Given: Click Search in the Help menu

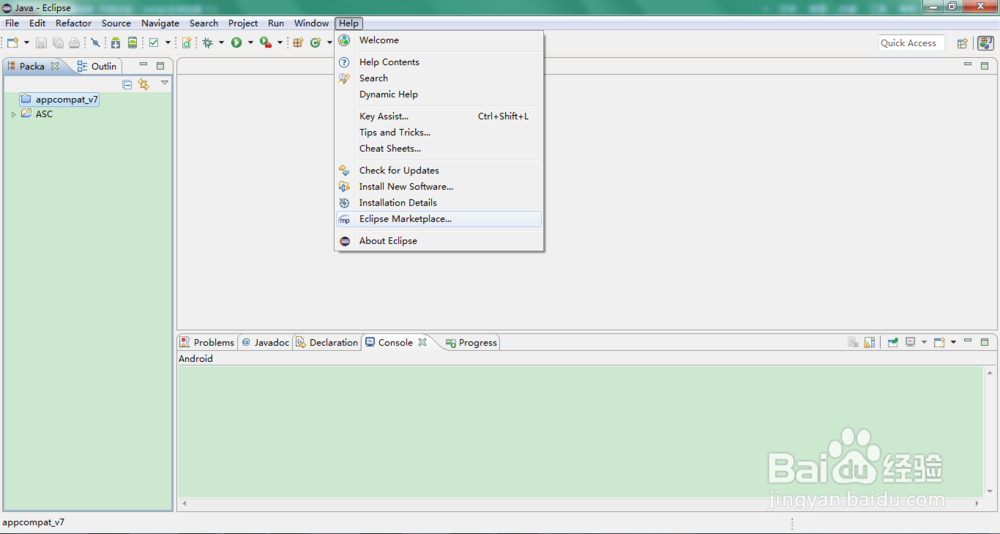Looking at the screenshot, I should point(439,78).
